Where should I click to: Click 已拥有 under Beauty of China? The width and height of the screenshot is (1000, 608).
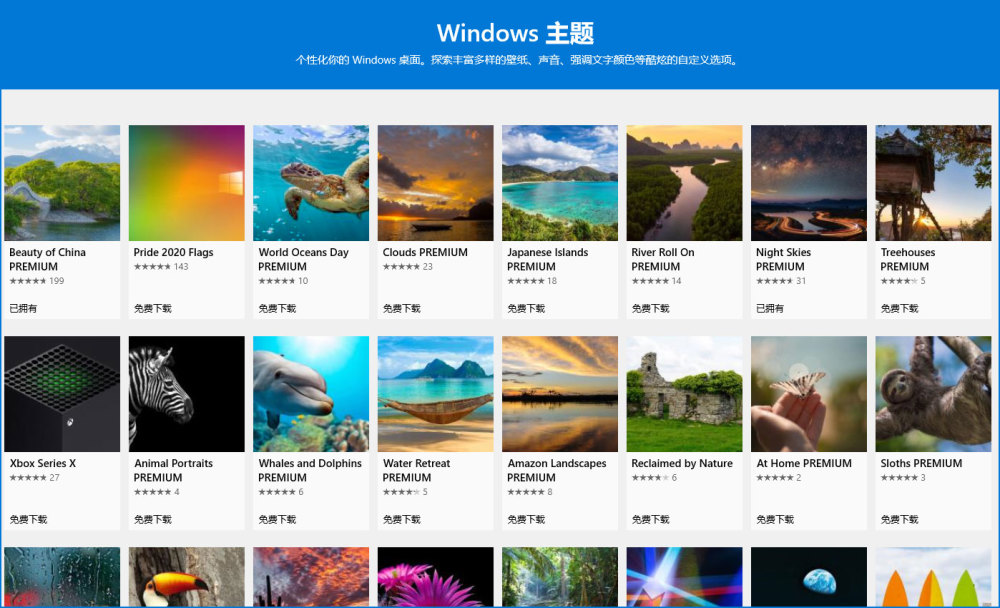tap(23, 308)
